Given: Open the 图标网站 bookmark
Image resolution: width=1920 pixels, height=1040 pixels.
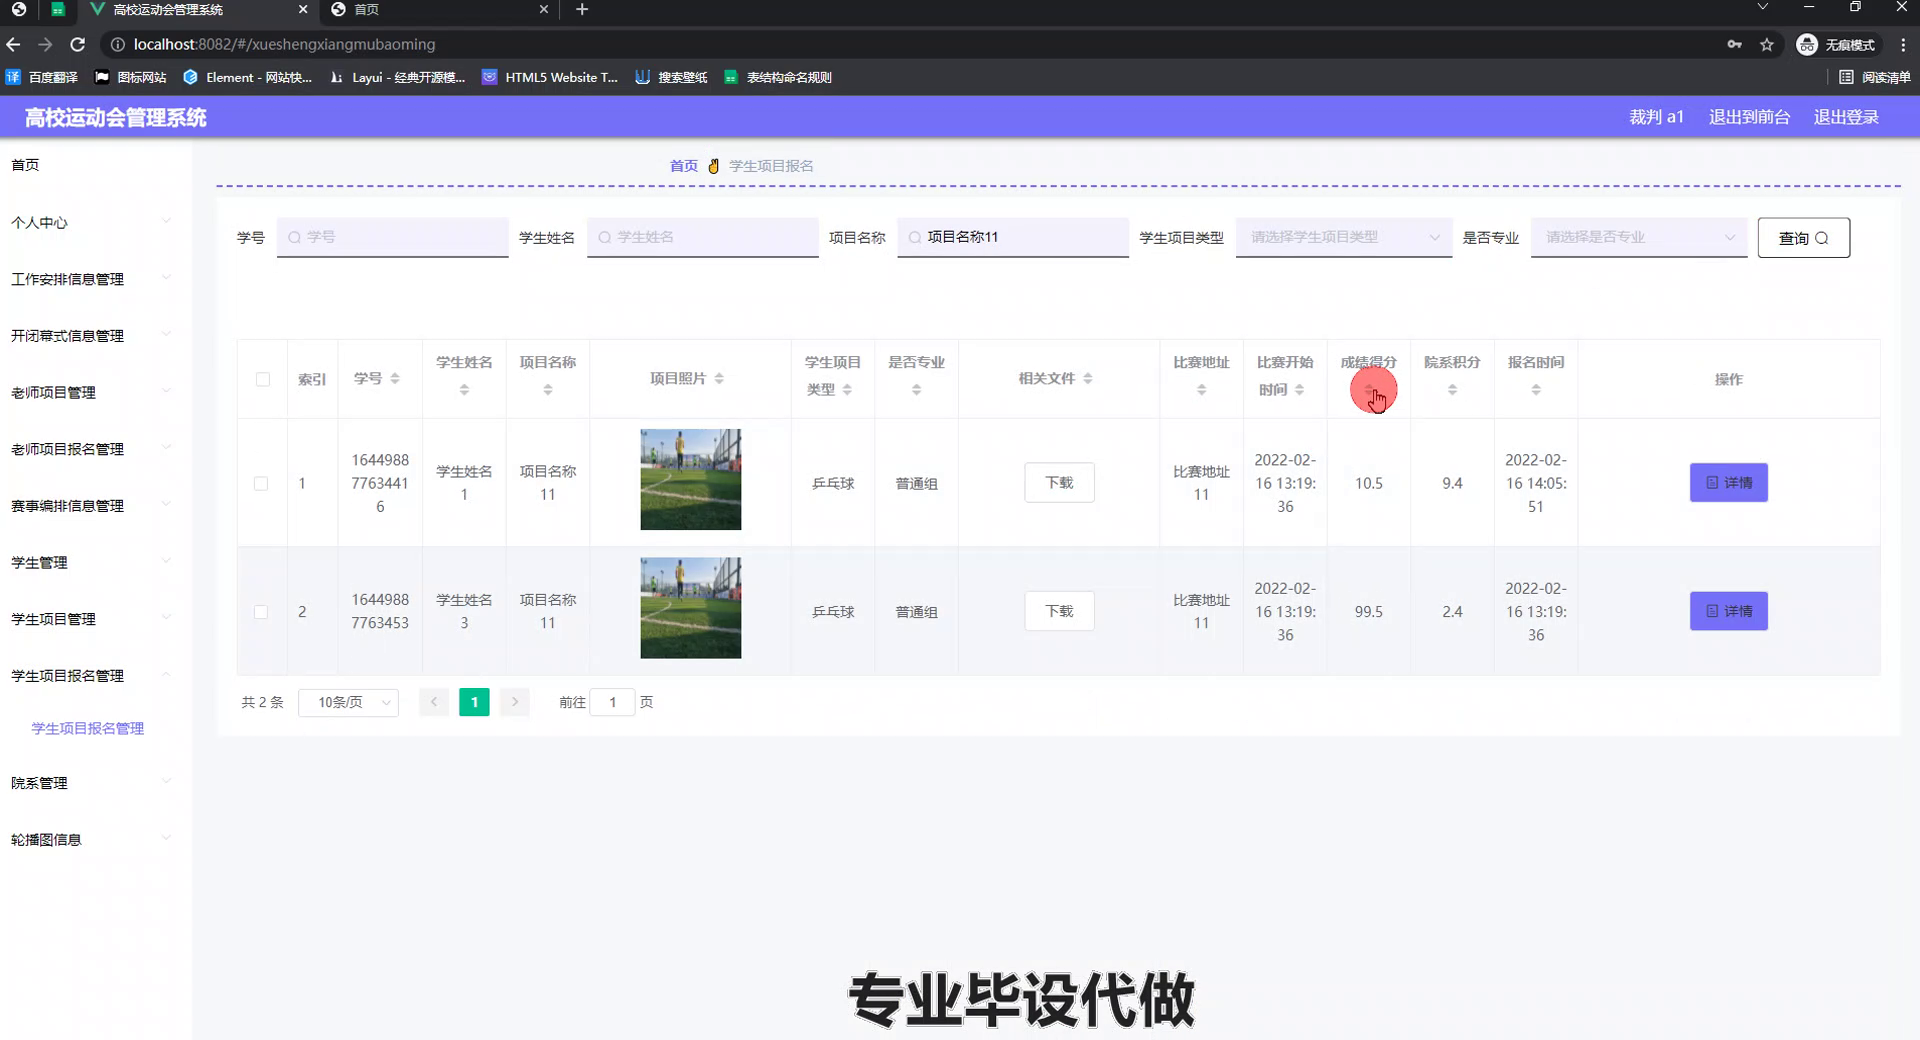Looking at the screenshot, I should coord(130,77).
